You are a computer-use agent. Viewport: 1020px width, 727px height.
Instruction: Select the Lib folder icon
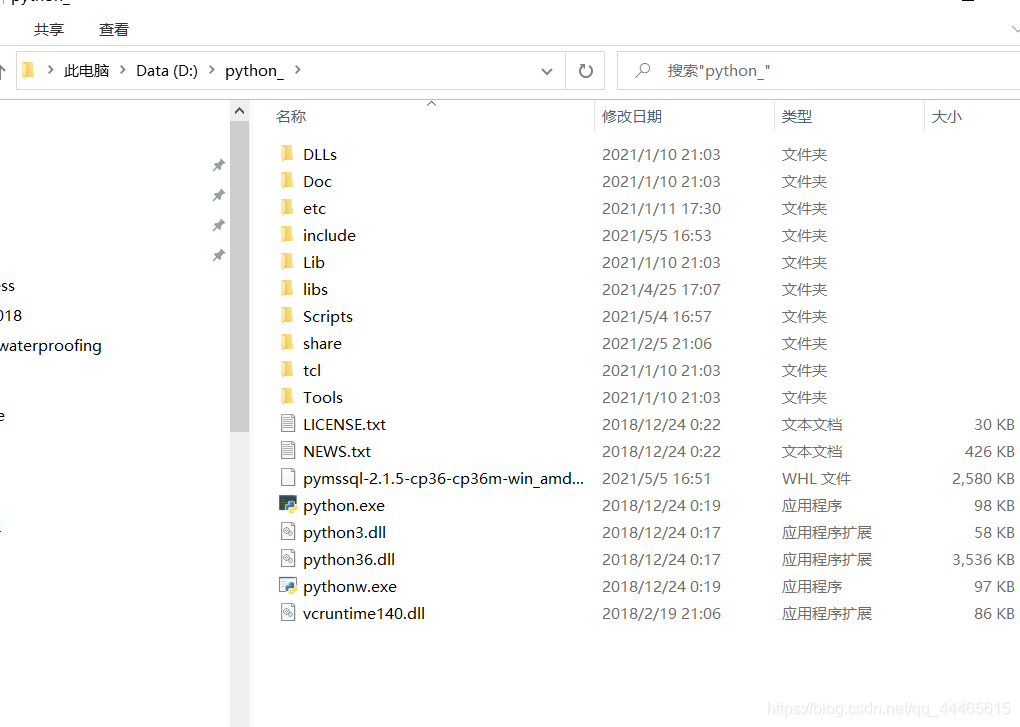[x=288, y=262]
